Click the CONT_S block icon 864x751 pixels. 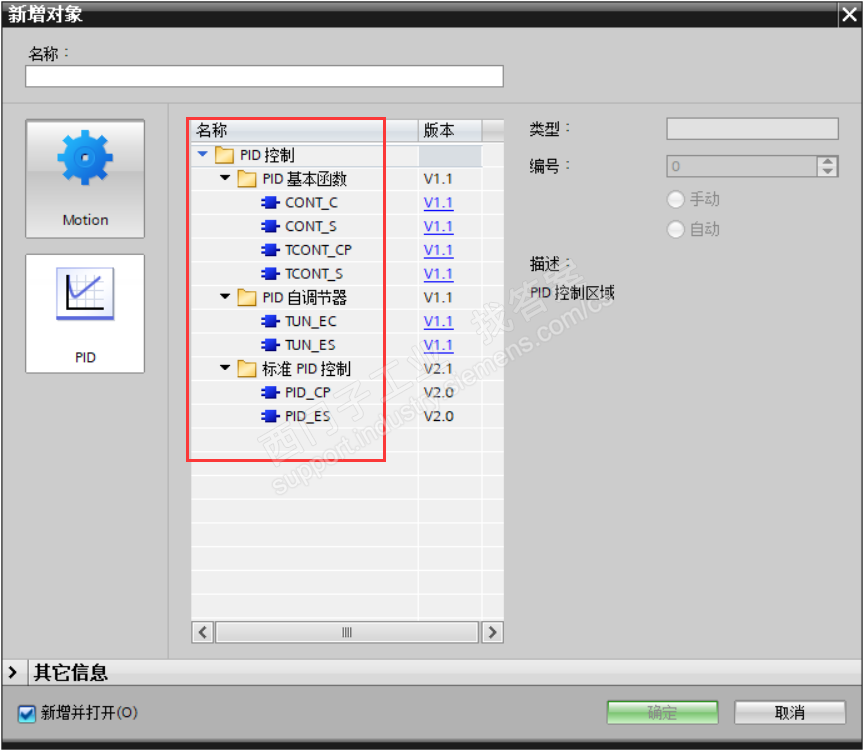tap(270, 226)
